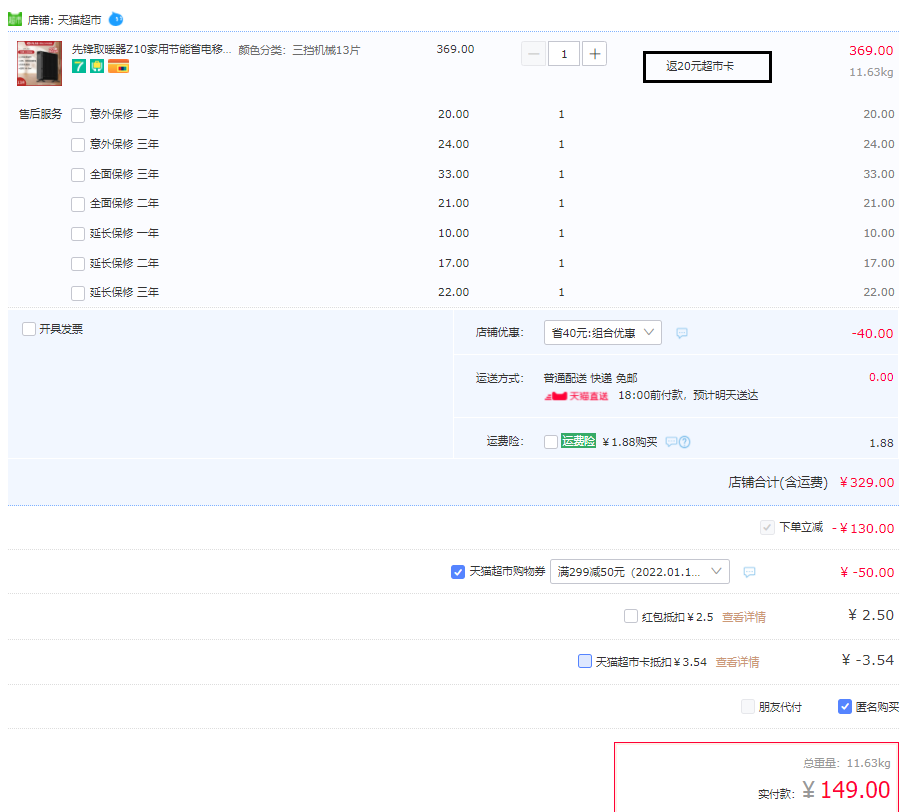Click the 先锋取暖器Z10 product title link
907x812 pixels.
(x=151, y=49)
